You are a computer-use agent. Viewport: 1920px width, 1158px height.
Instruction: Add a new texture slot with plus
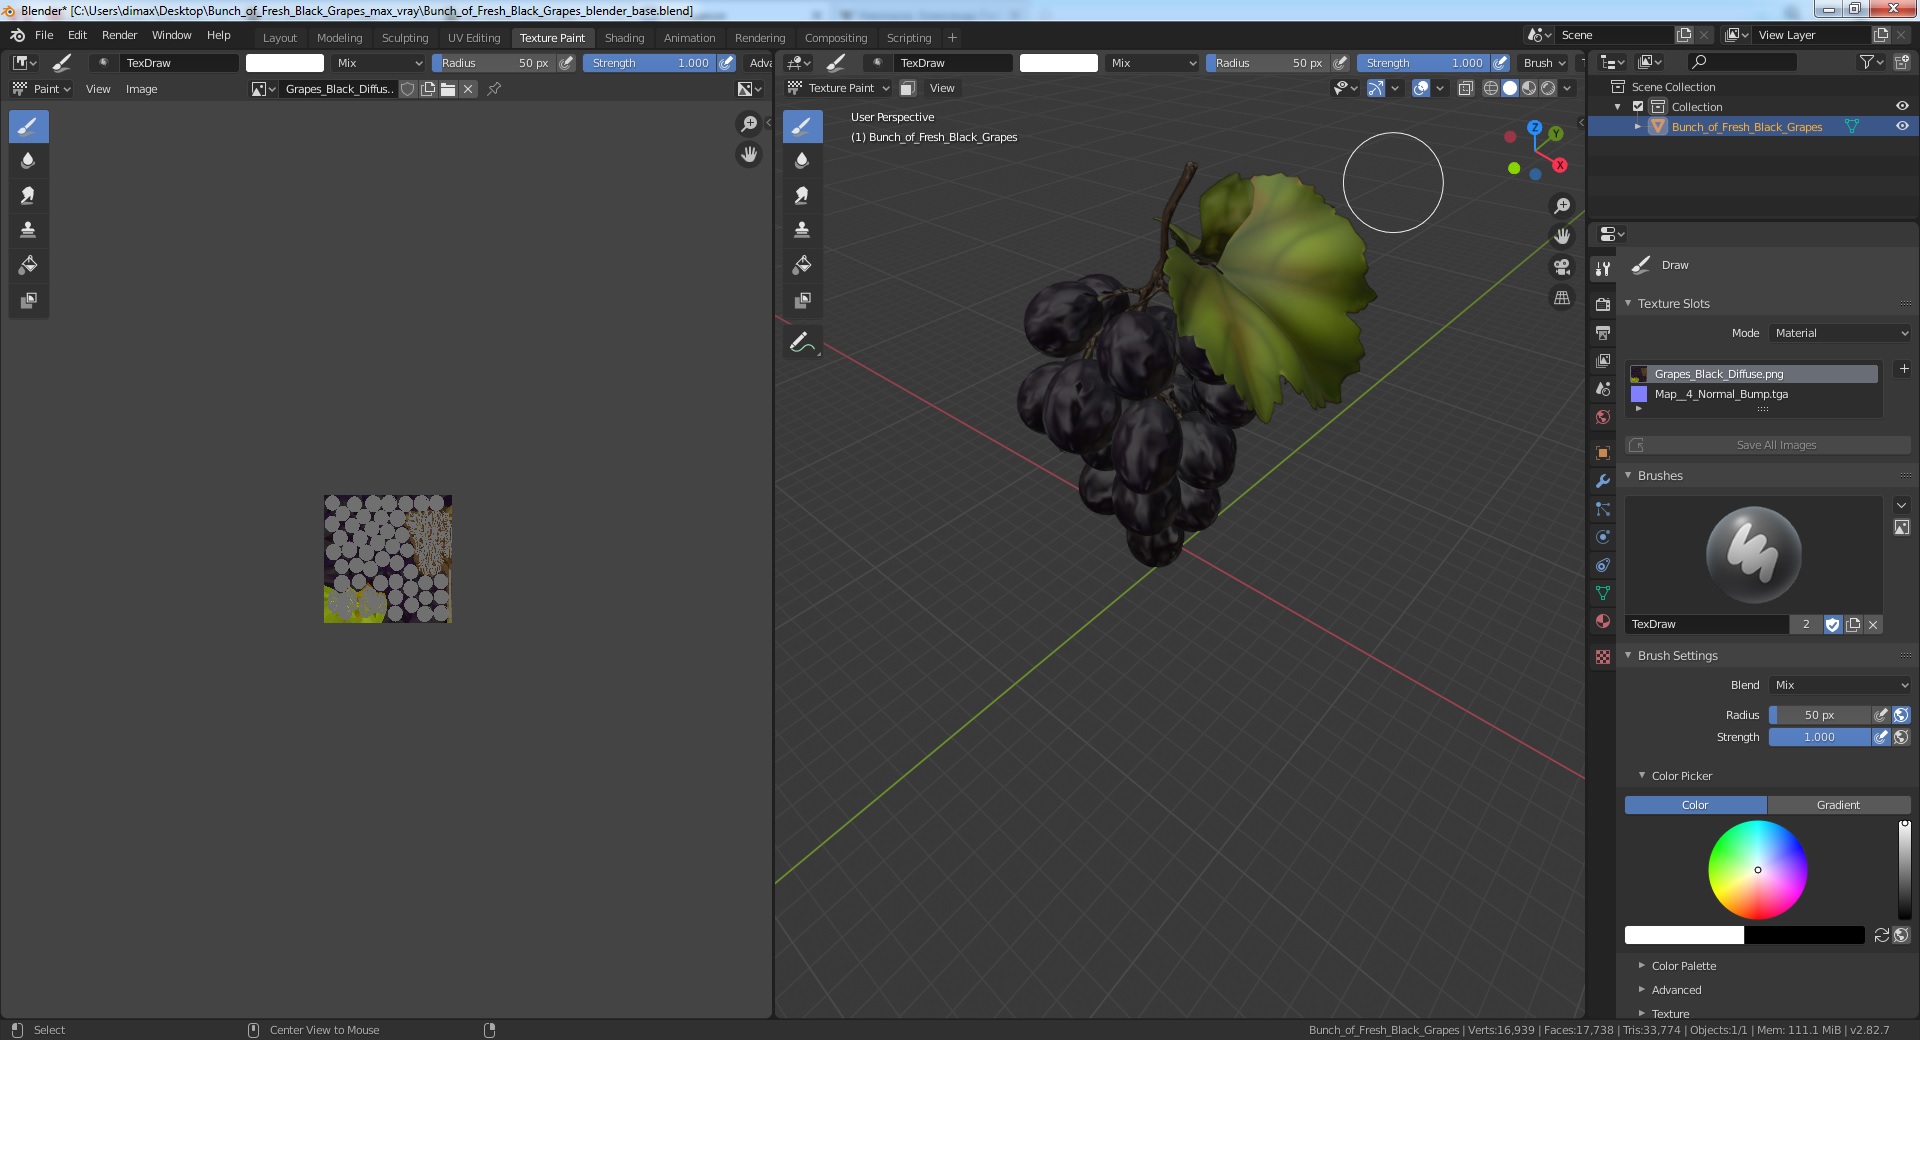(1904, 369)
